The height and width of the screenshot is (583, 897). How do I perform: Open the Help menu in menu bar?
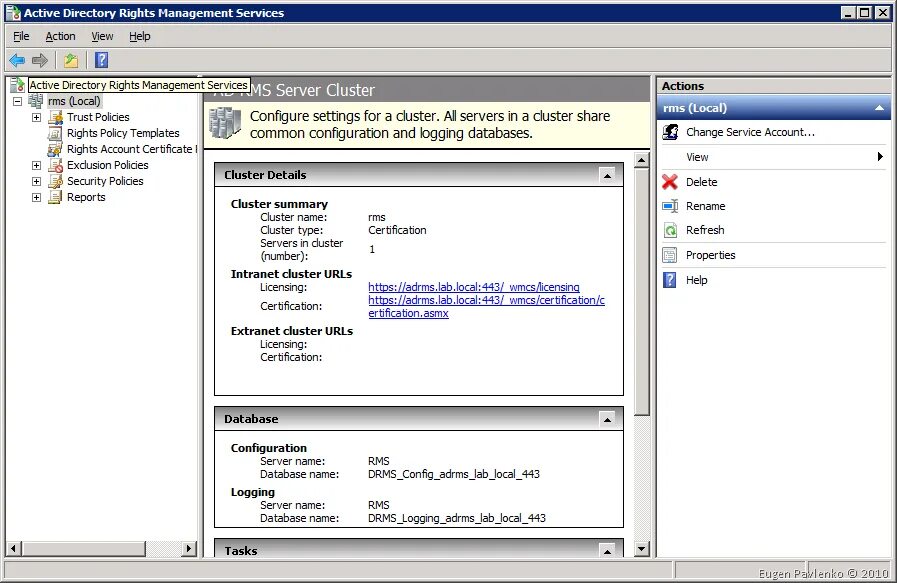(x=140, y=36)
